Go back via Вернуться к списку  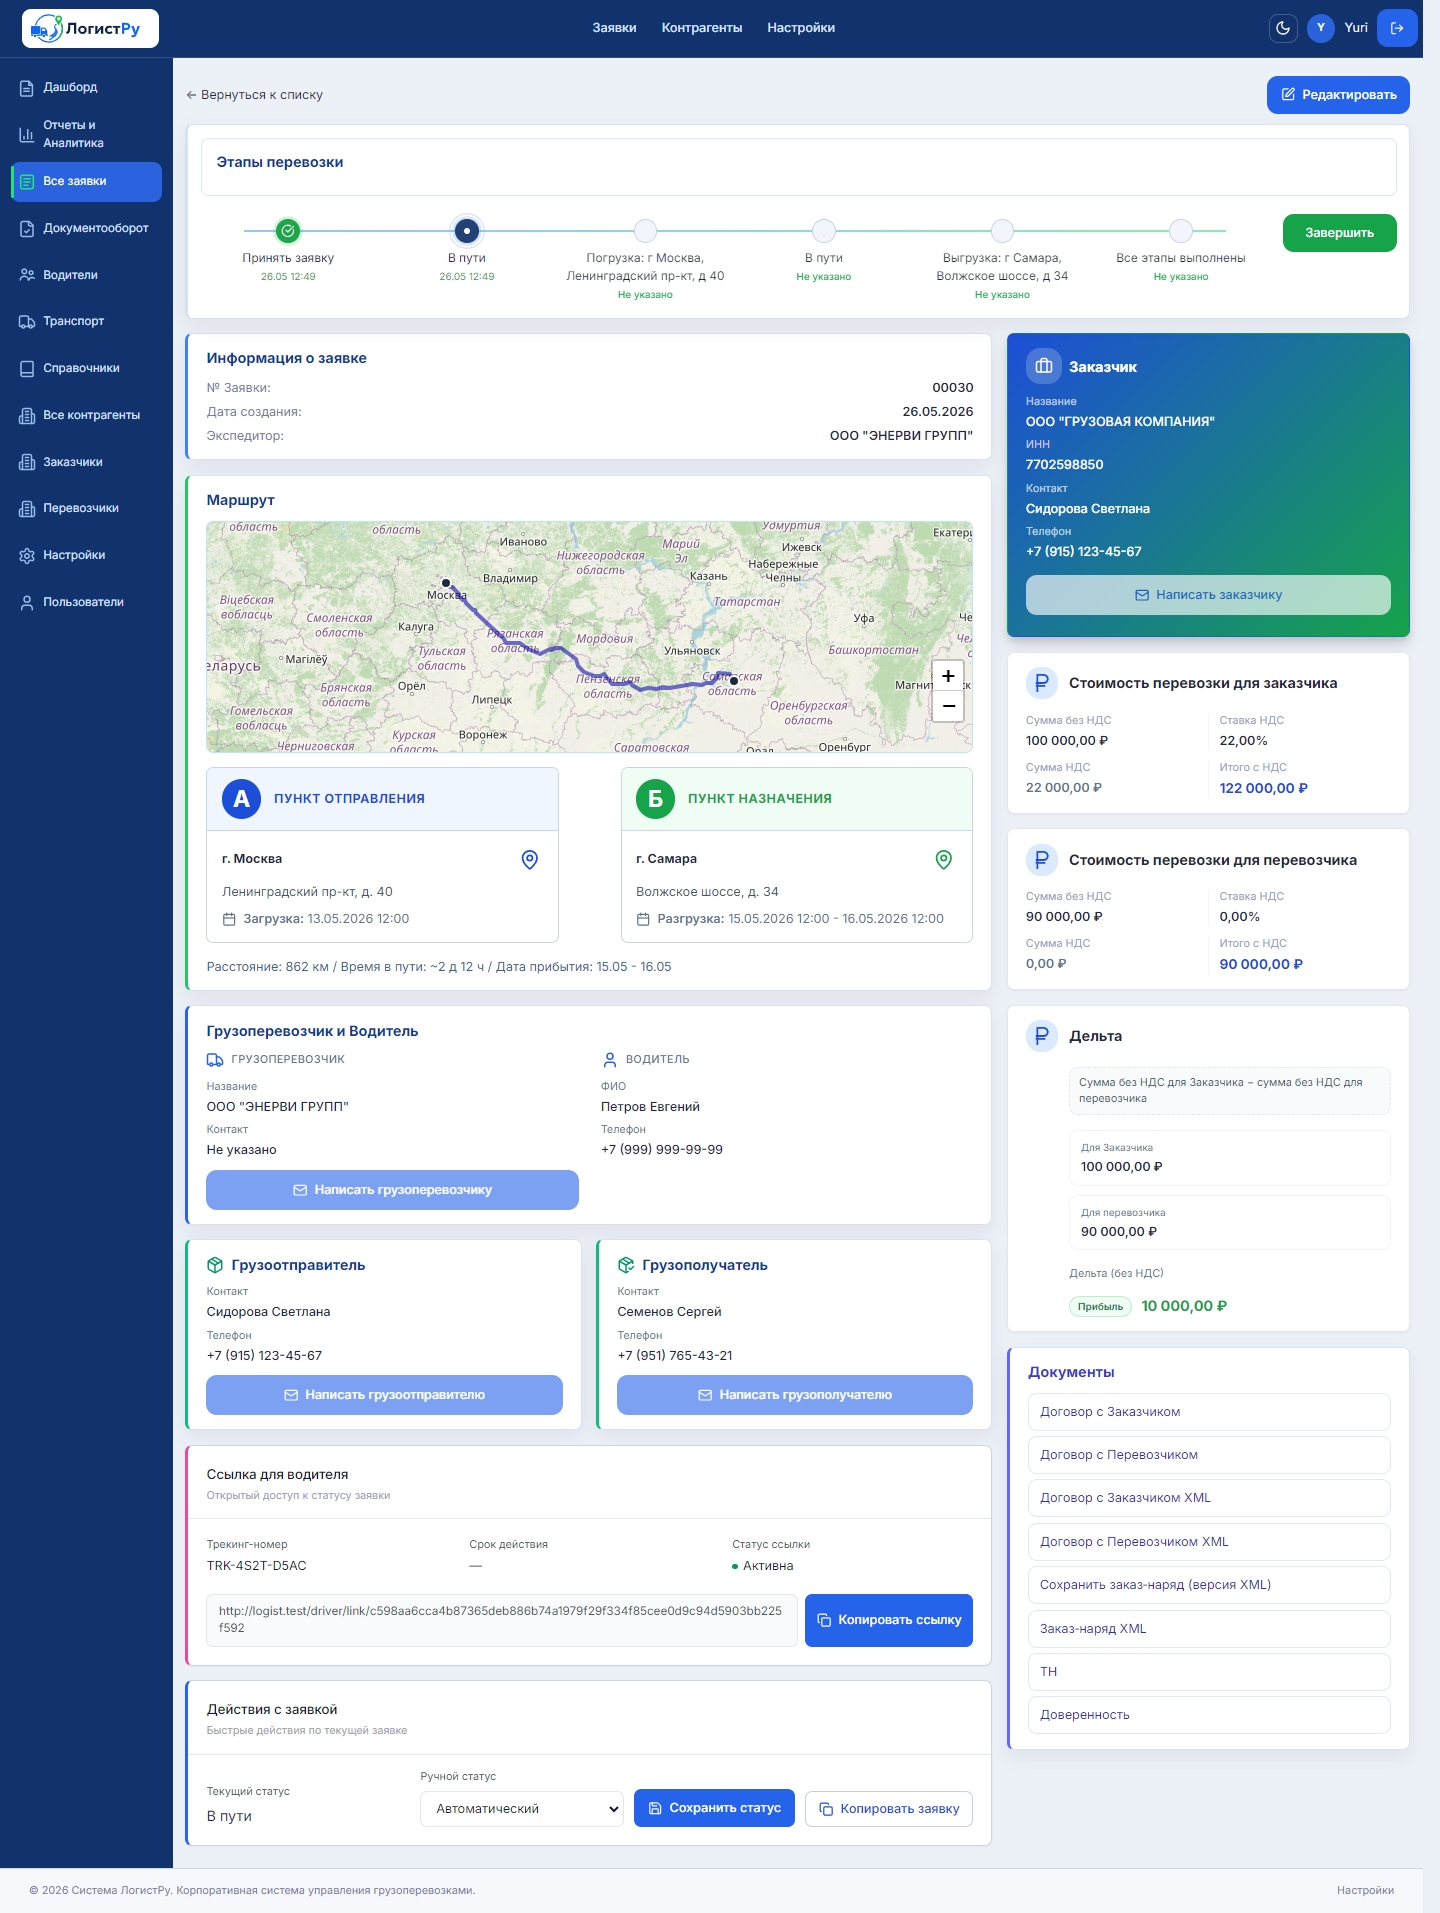[254, 95]
